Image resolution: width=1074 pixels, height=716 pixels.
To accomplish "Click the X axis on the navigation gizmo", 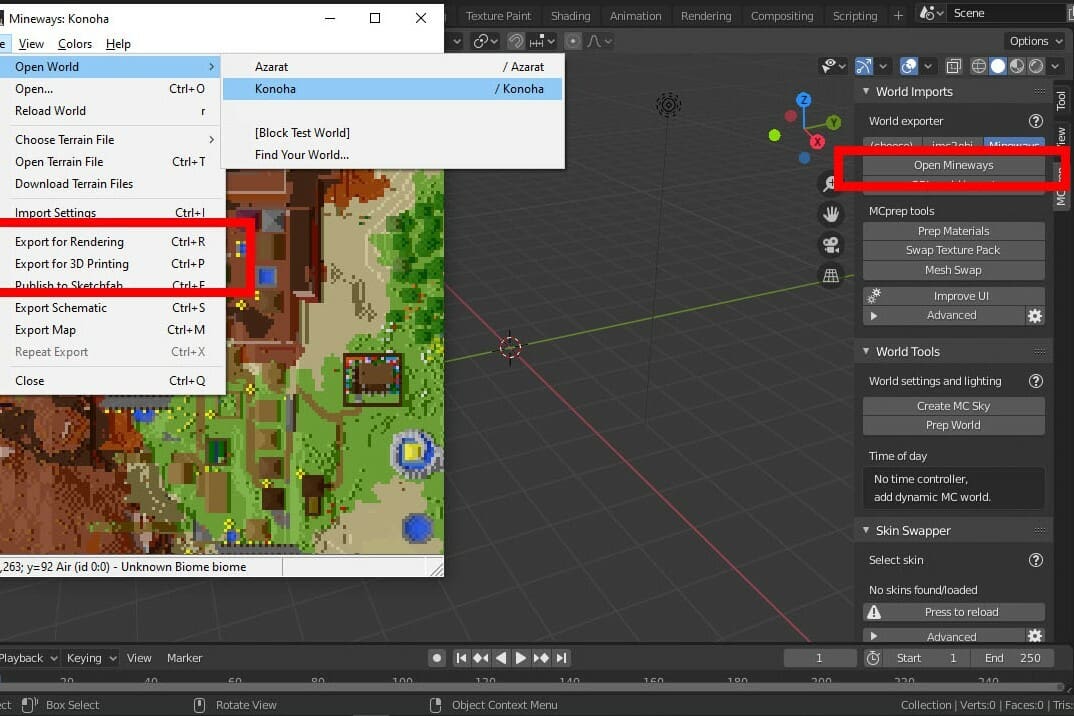I will tap(817, 142).
